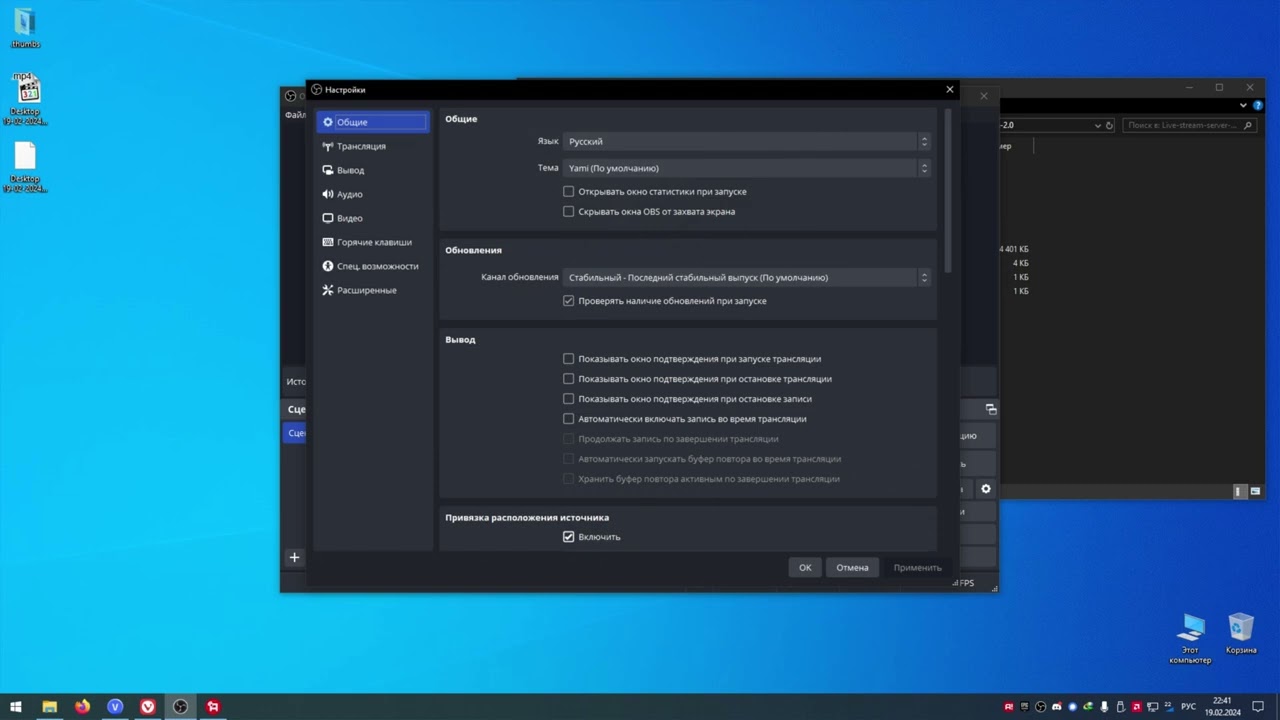
Task: Open the Файл menu in the OBS window
Action: 295,115
